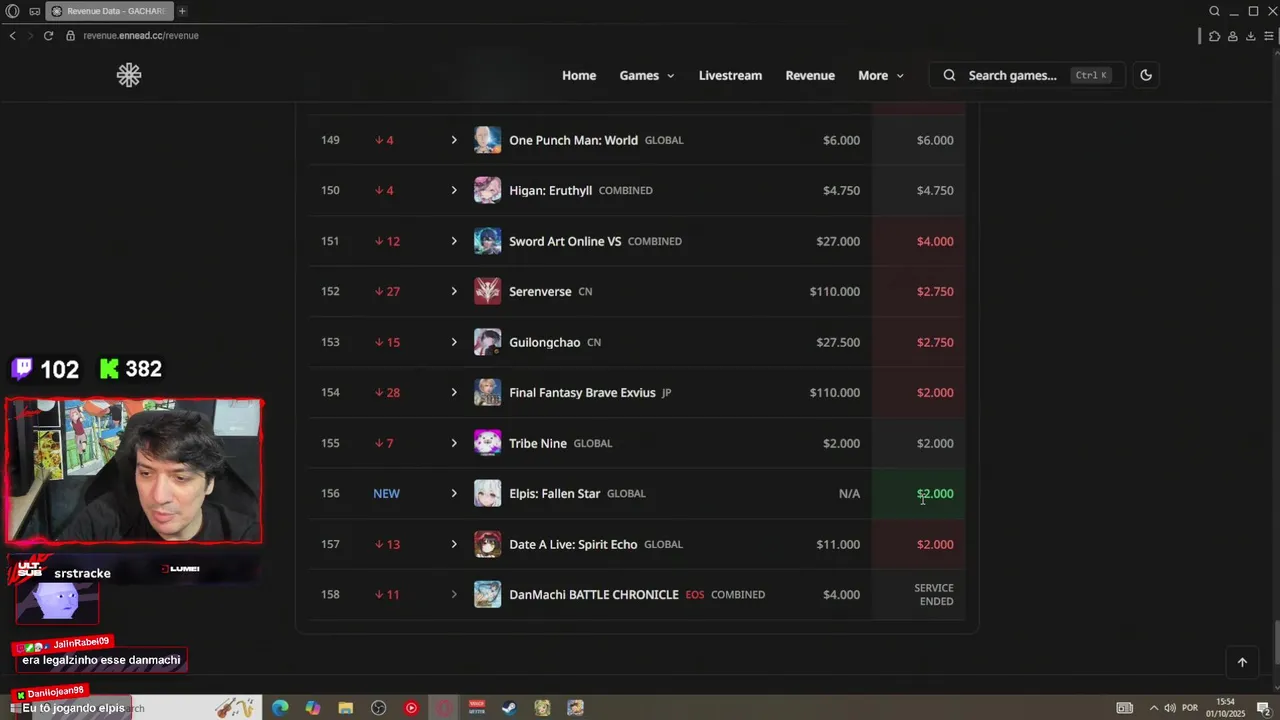1280x720 pixels.
Task: Click One Punch Man: World game icon
Action: [x=487, y=140]
